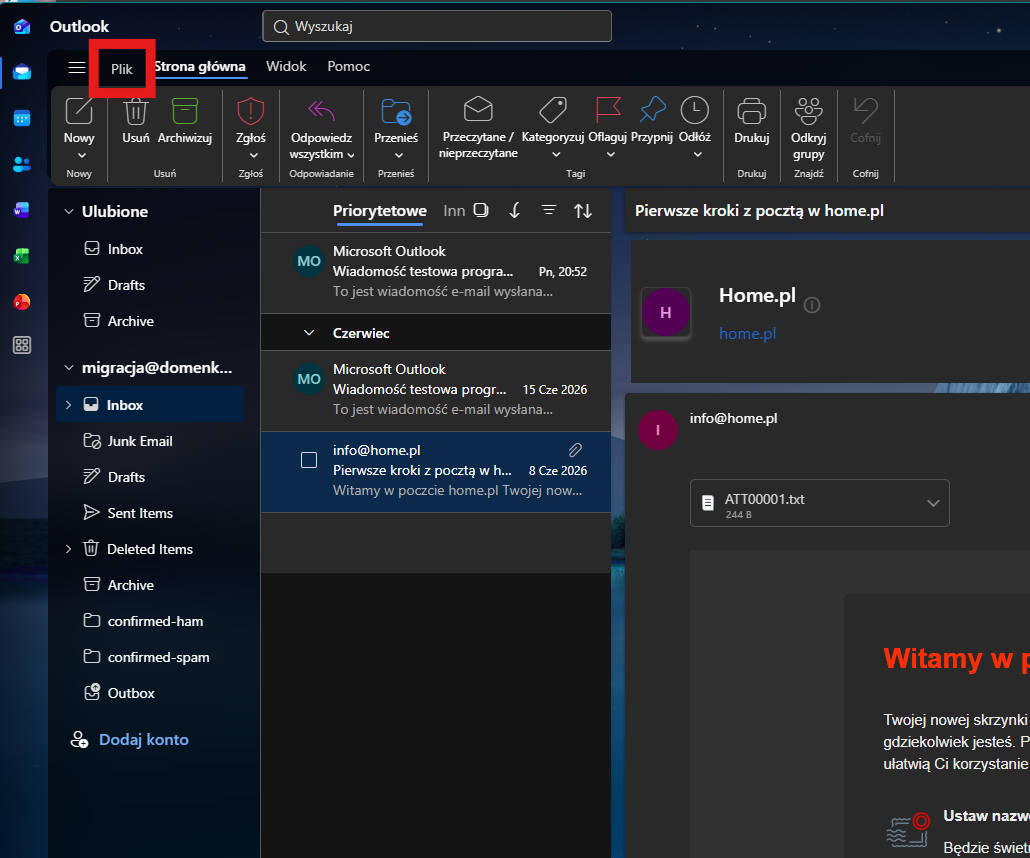The image size is (1030, 858).
Task: Toggle the hamburger navigation pane button
Action: pos(77,67)
